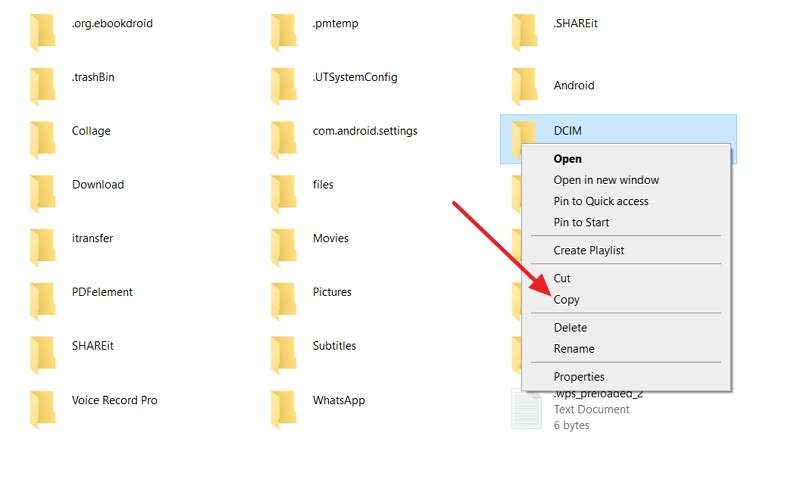Select the Voice Record Pro folder name

(x=114, y=400)
